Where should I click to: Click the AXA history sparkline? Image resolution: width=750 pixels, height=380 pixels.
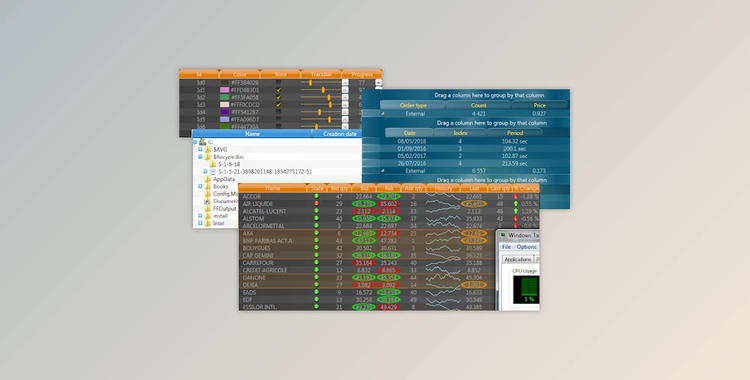tap(443, 233)
